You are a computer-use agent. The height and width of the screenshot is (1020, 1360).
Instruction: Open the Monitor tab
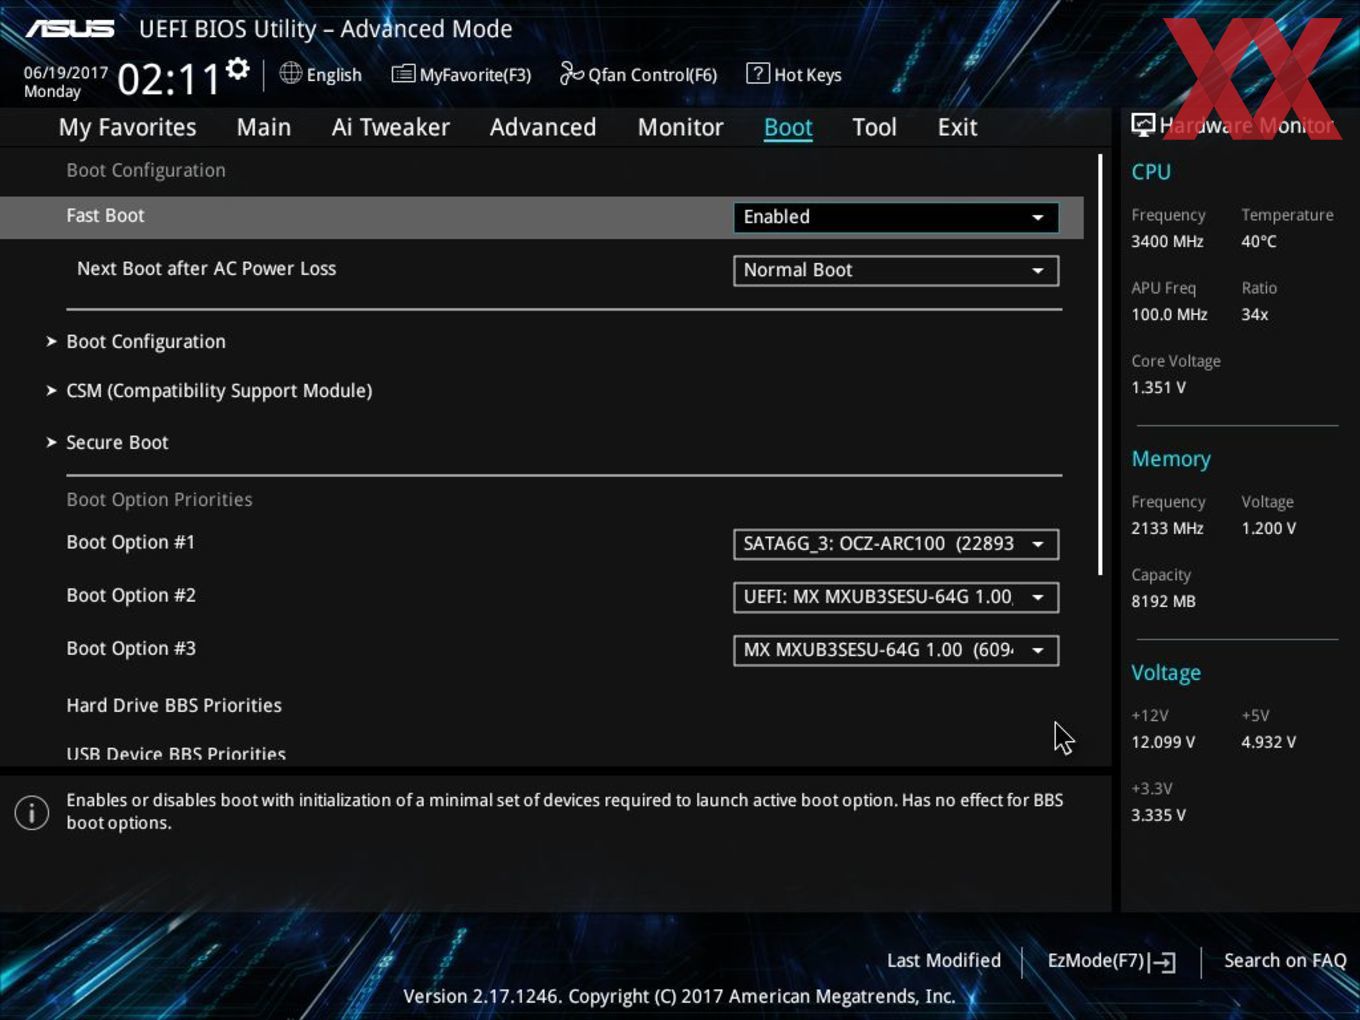pos(681,128)
